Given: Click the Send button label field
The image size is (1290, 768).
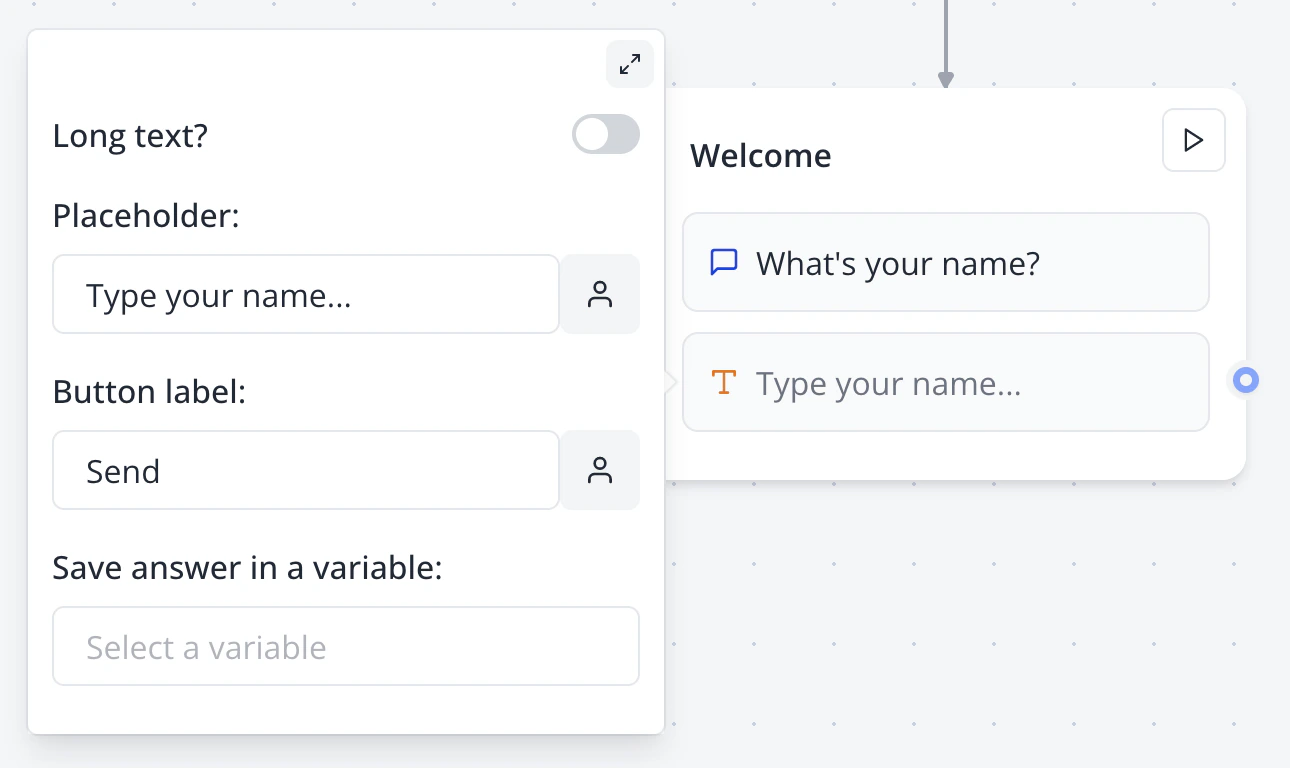Looking at the screenshot, I should 306,470.
